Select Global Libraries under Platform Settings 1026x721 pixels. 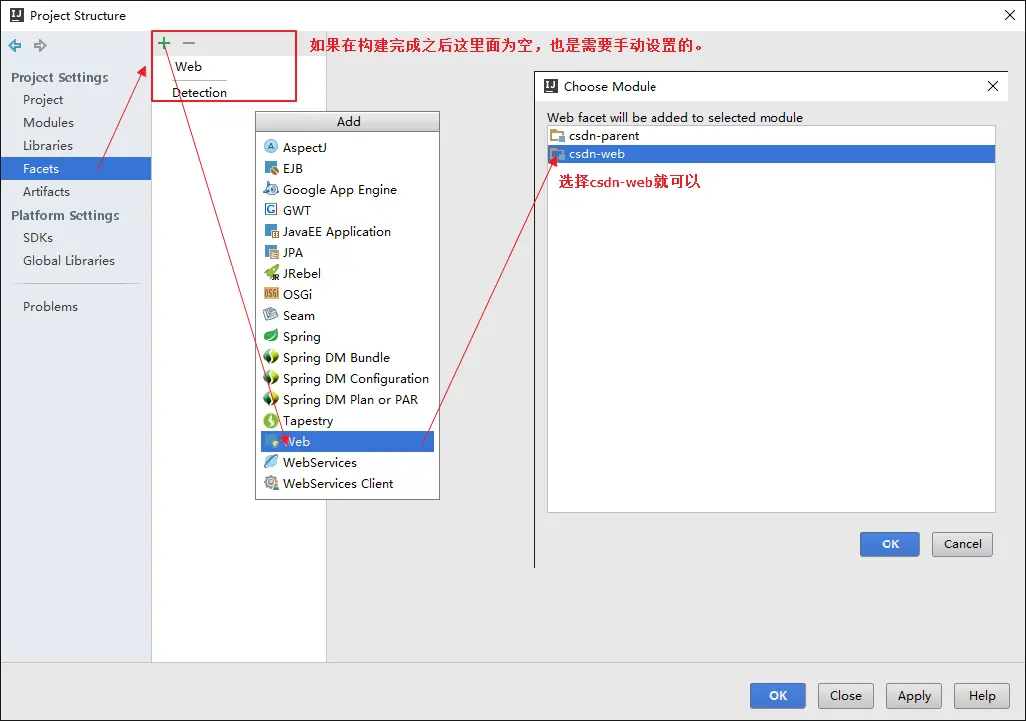pyautogui.click(x=69, y=260)
